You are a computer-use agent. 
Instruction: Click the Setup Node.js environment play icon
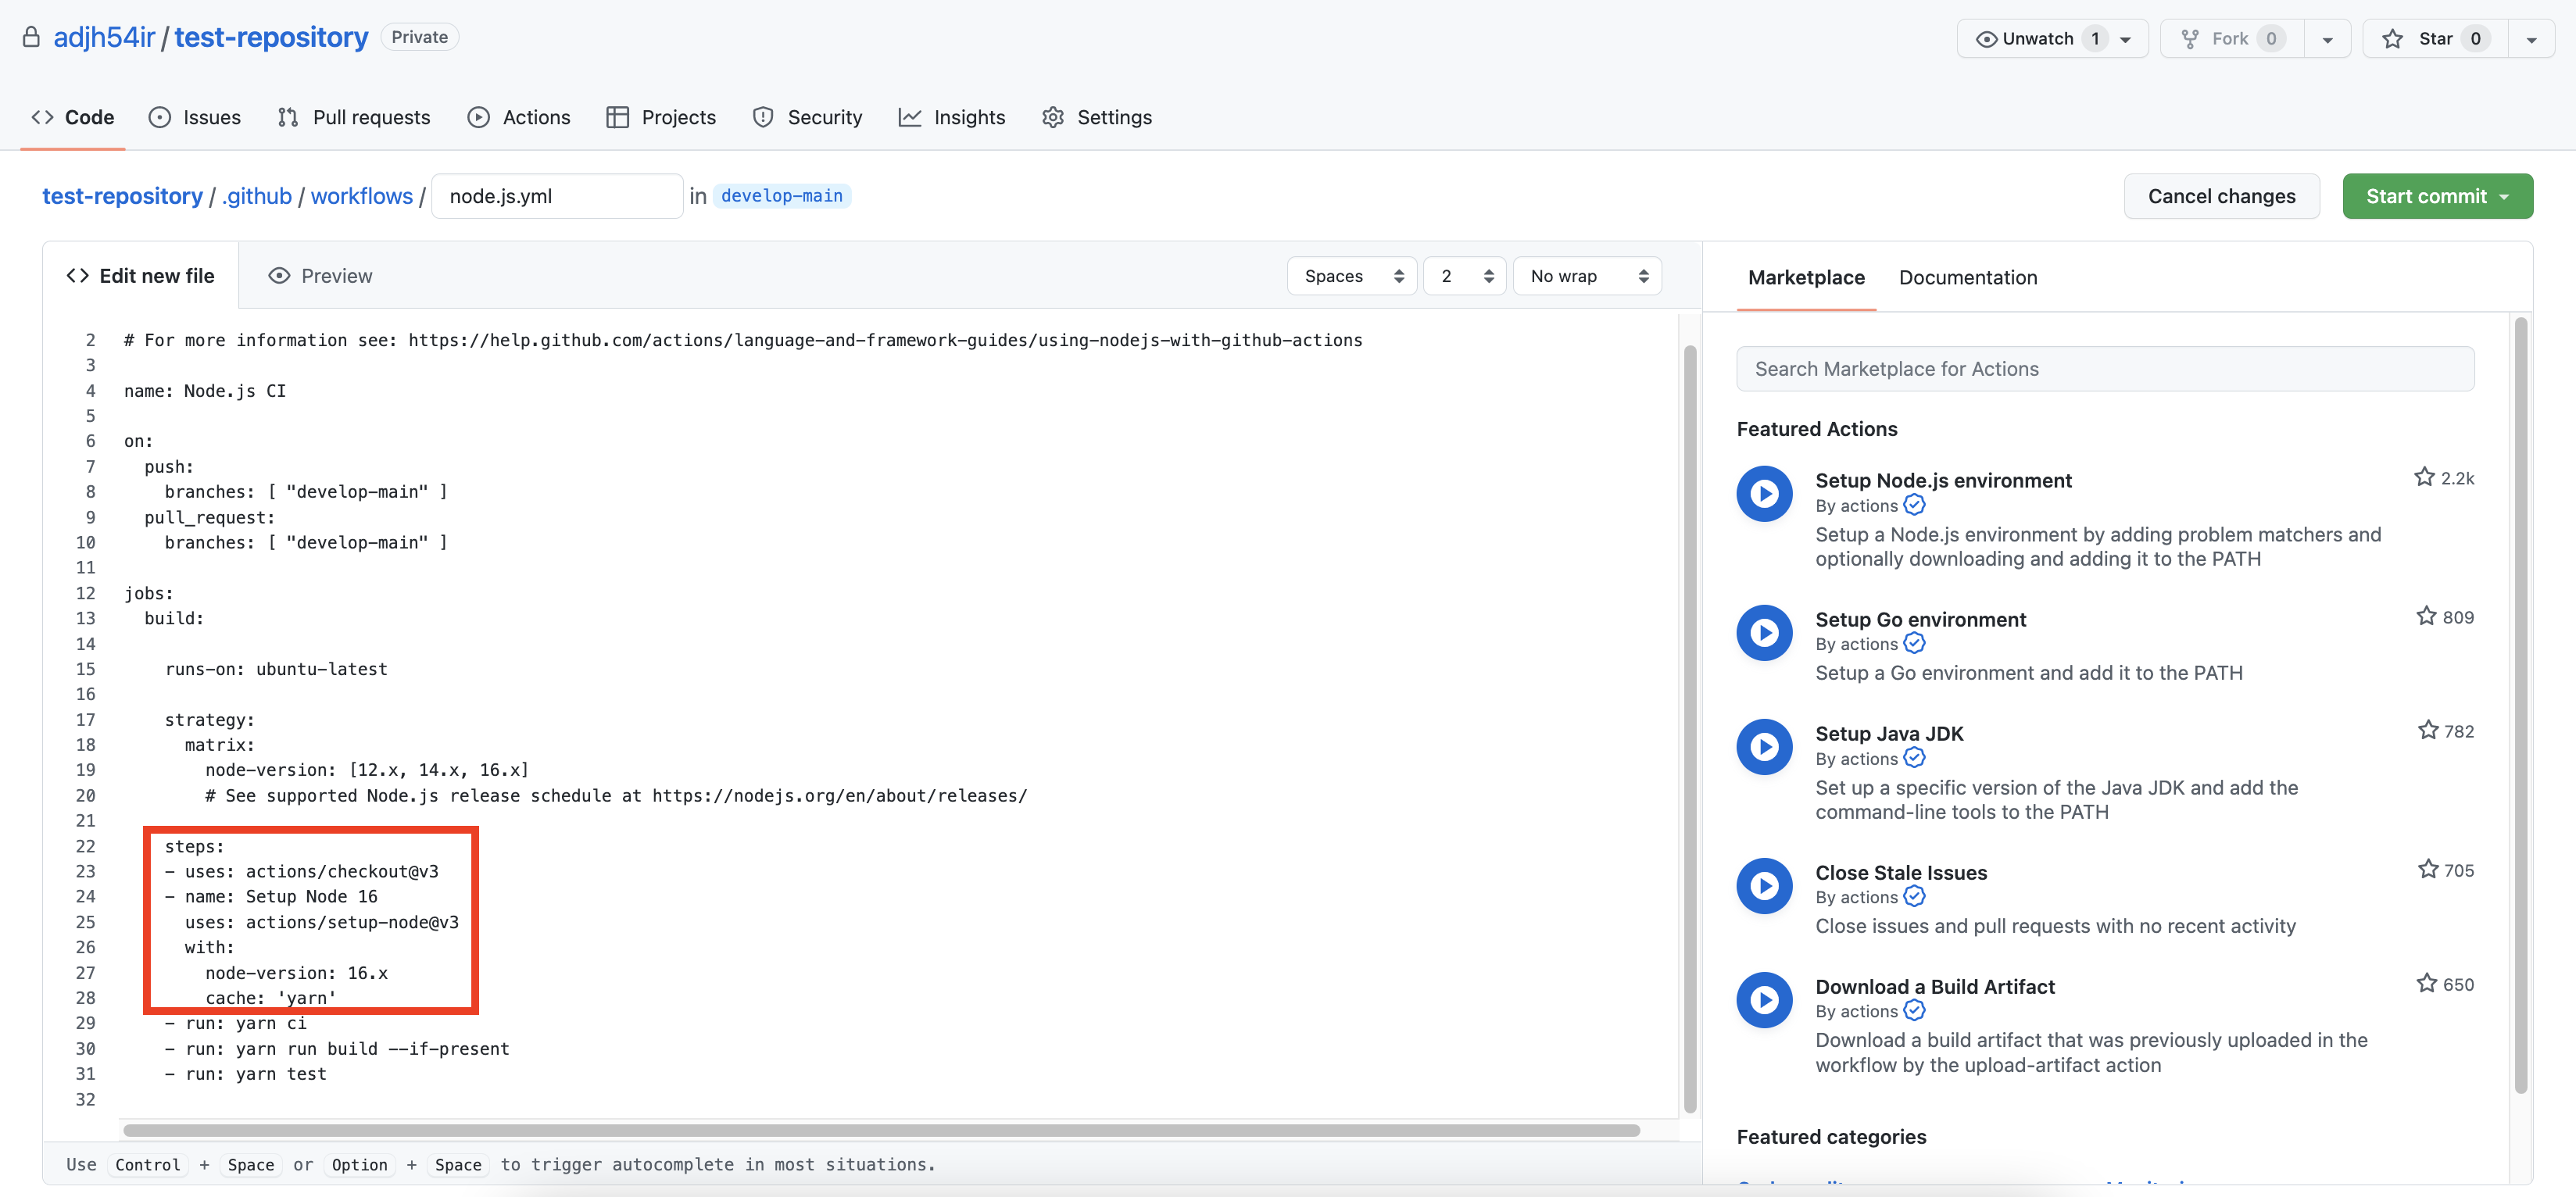1764,494
